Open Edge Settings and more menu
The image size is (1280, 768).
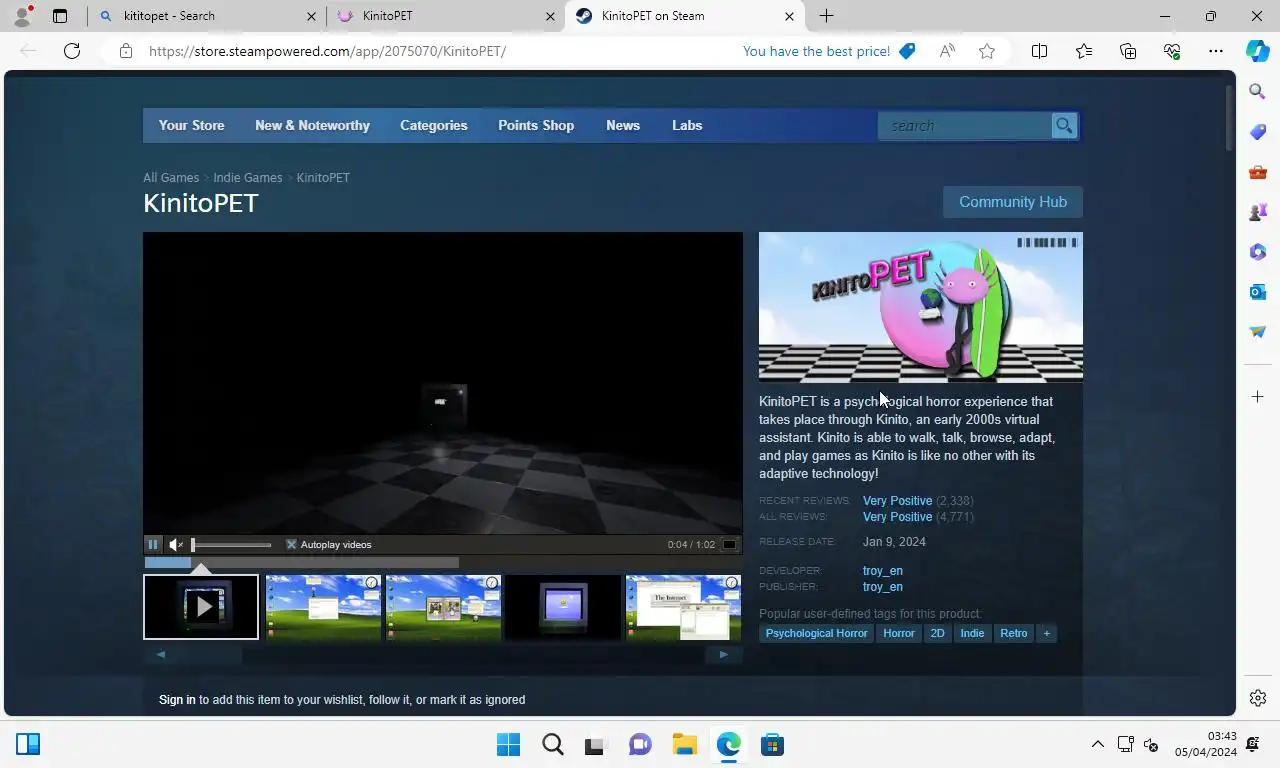click(1216, 51)
